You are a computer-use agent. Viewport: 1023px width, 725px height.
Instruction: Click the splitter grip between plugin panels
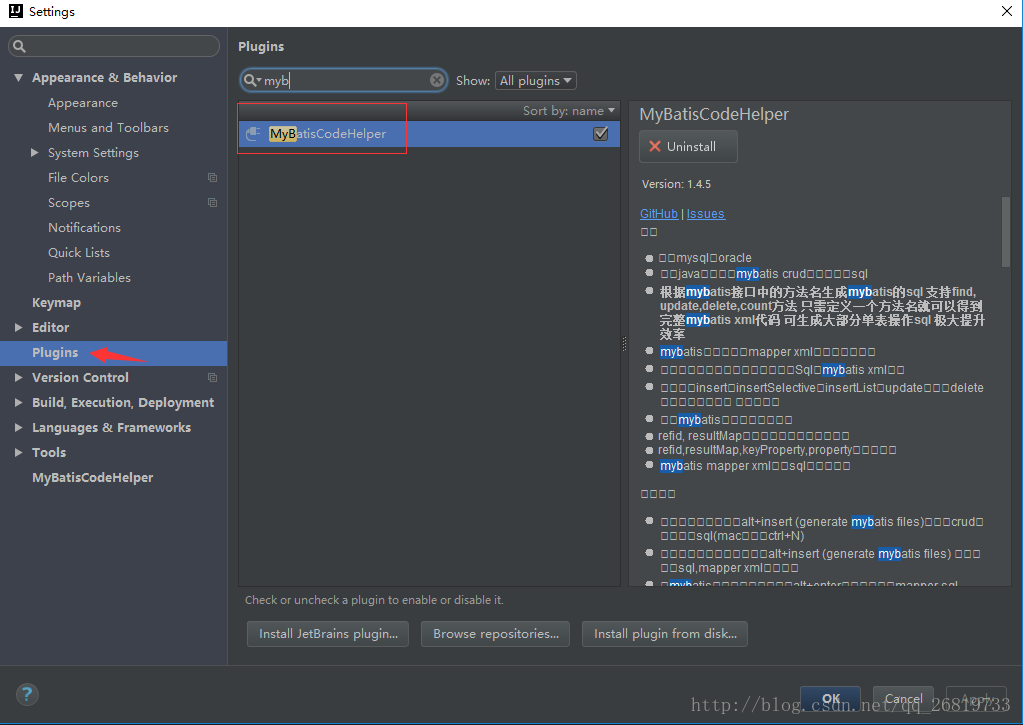point(624,344)
